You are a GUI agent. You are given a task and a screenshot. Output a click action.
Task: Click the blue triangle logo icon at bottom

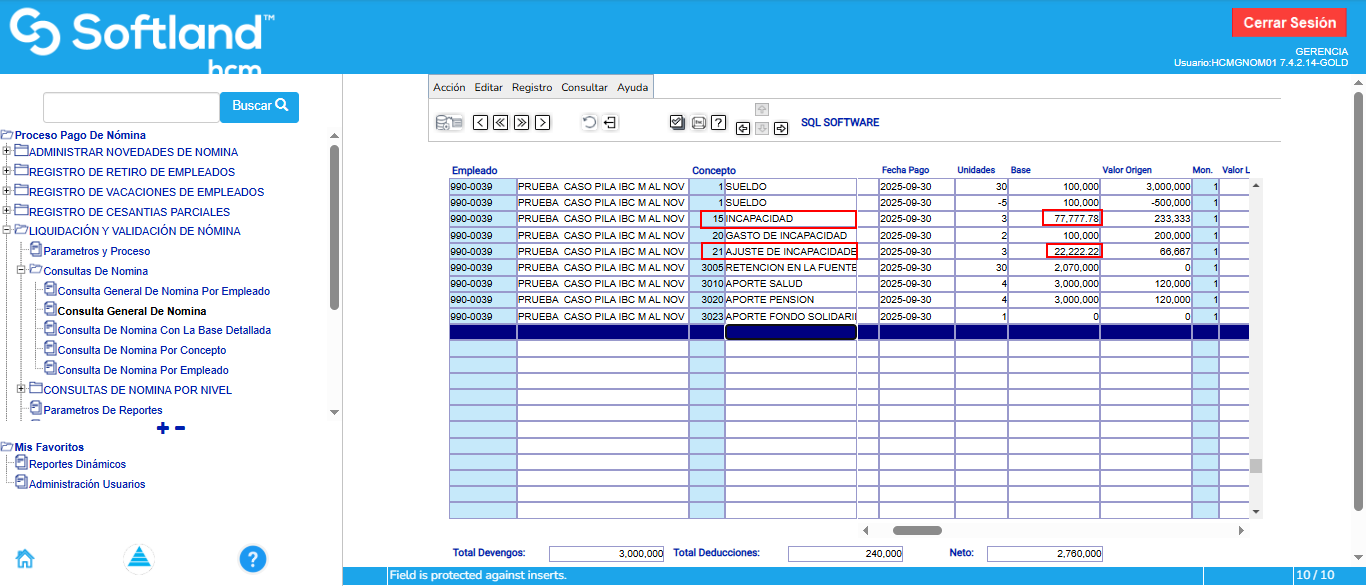(x=139, y=558)
